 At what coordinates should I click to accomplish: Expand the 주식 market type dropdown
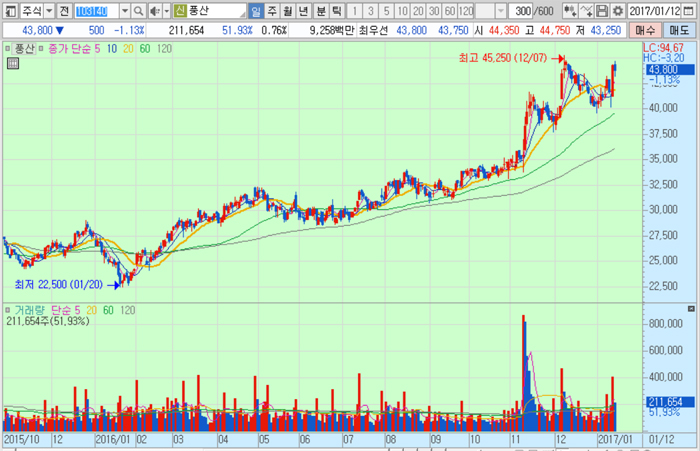pyautogui.click(x=48, y=10)
